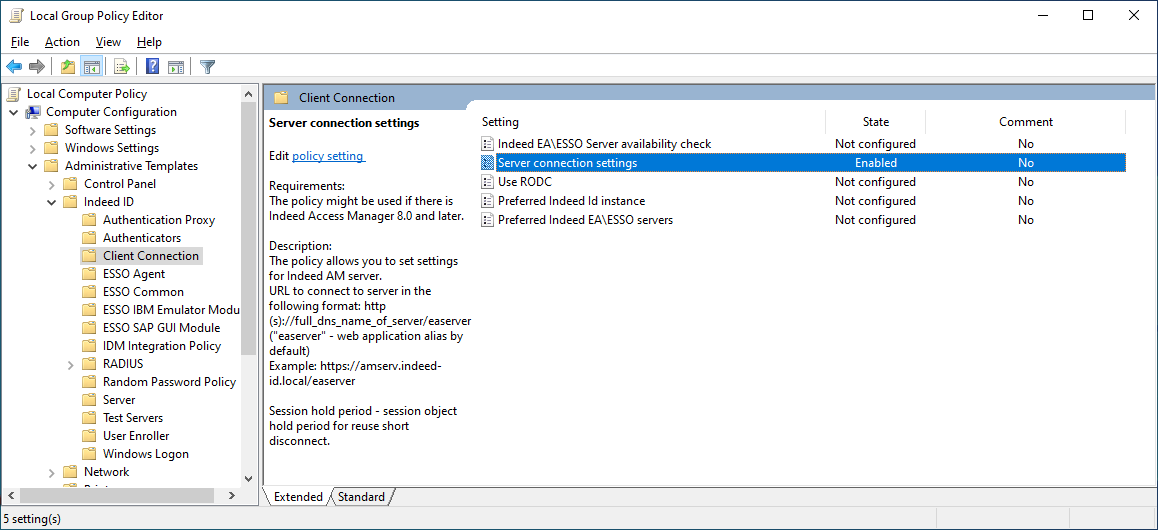This screenshot has width=1158, height=530.
Task: Select the ESSO Agent folder in tree
Action: pyautogui.click(x=133, y=274)
